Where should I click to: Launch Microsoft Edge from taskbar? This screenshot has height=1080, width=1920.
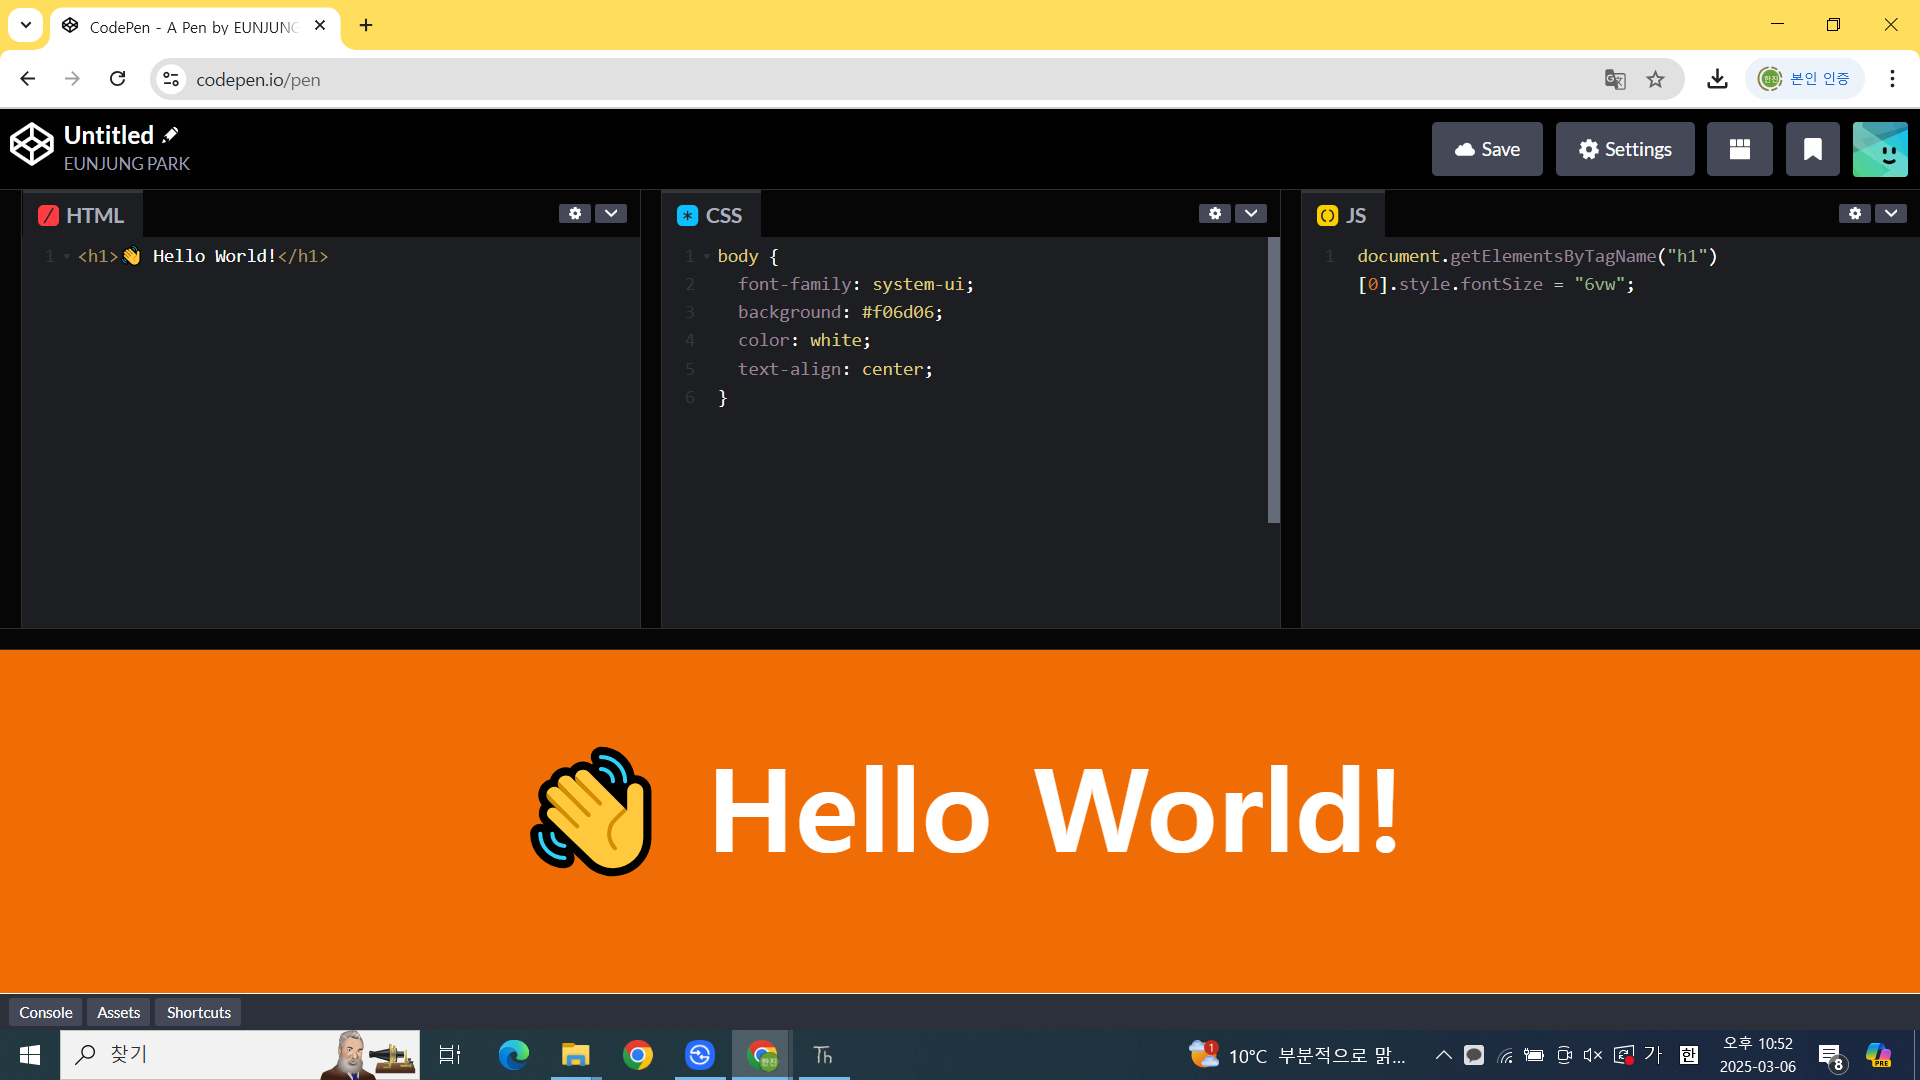514,1055
